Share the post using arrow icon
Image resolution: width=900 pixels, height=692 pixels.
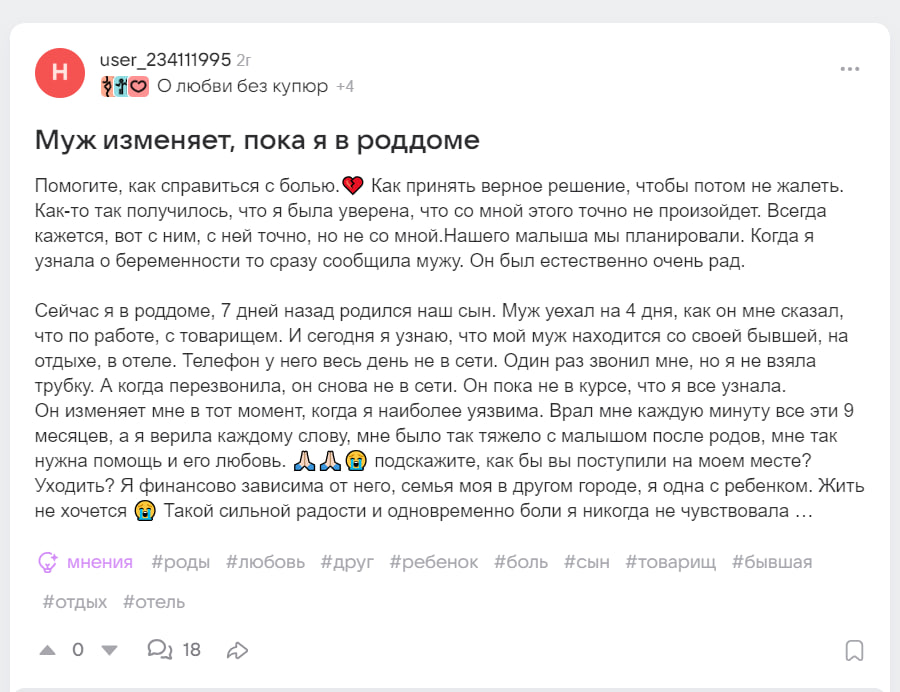click(x=237, y=650)
